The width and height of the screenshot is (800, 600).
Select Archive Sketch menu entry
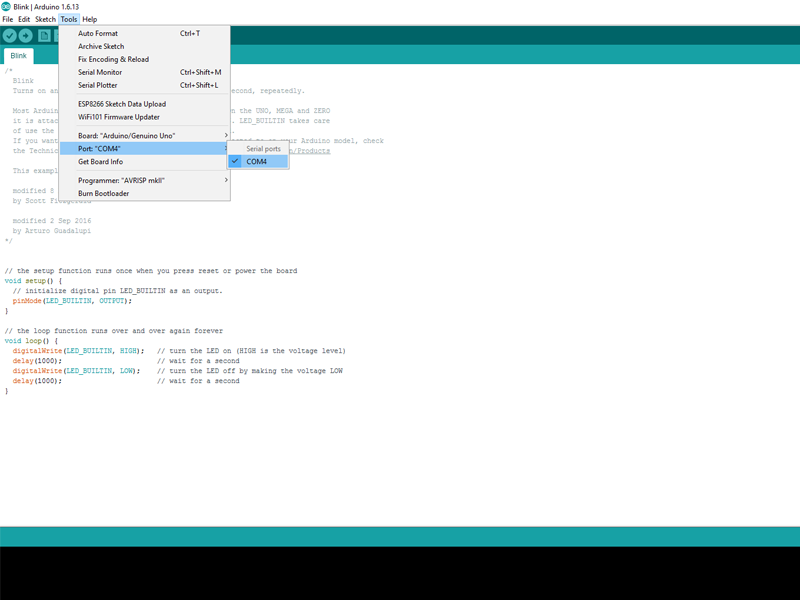pos(144,46)
